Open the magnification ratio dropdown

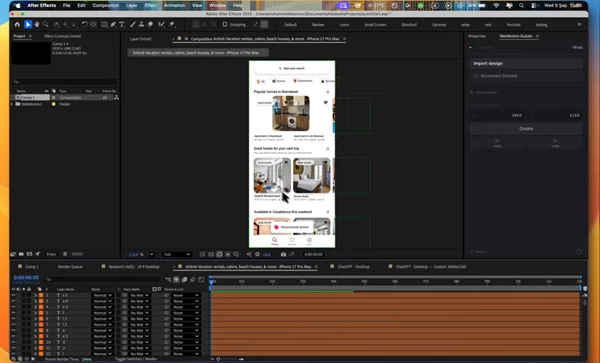pos(152,254)
